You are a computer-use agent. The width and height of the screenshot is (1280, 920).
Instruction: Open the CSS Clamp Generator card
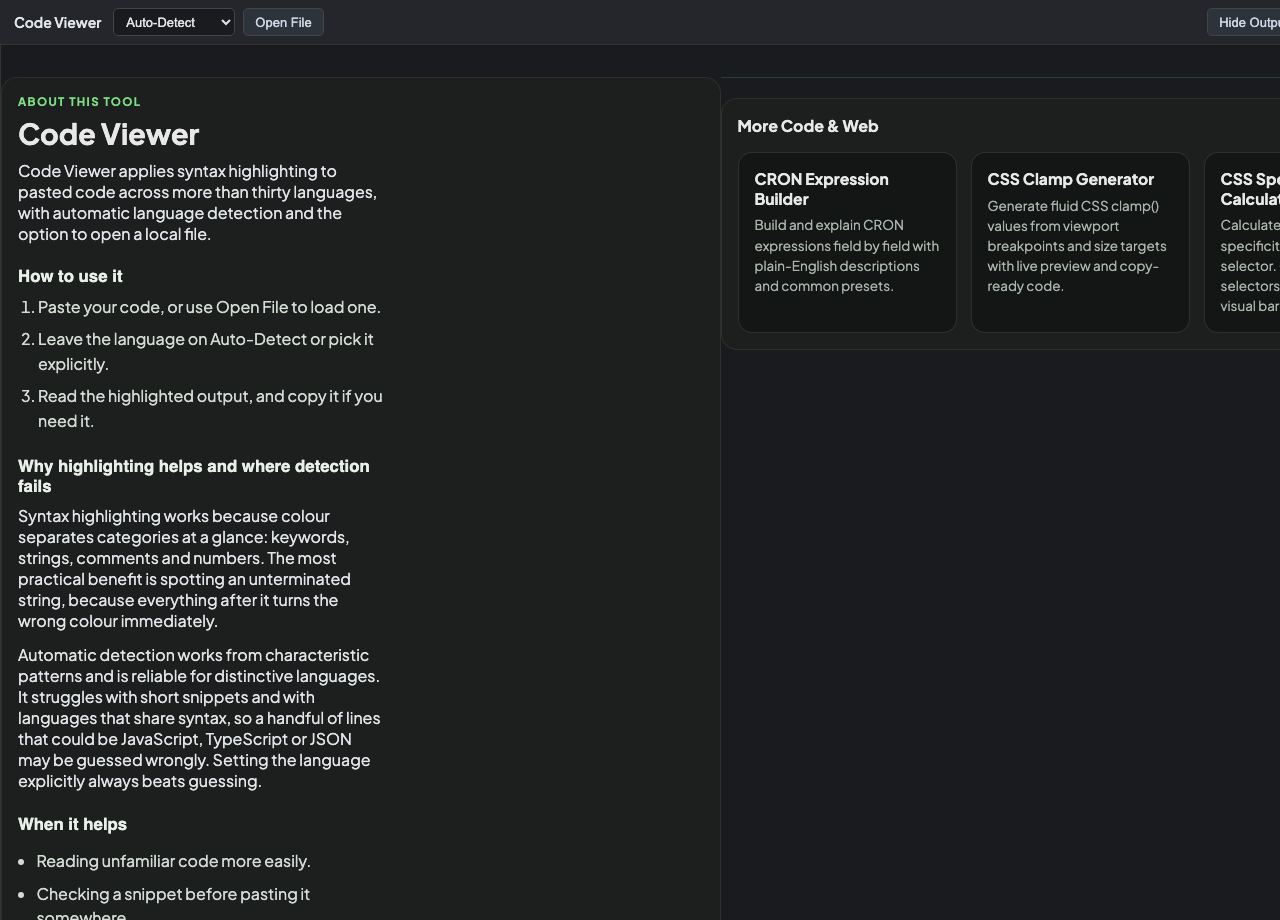point(1080,242)
